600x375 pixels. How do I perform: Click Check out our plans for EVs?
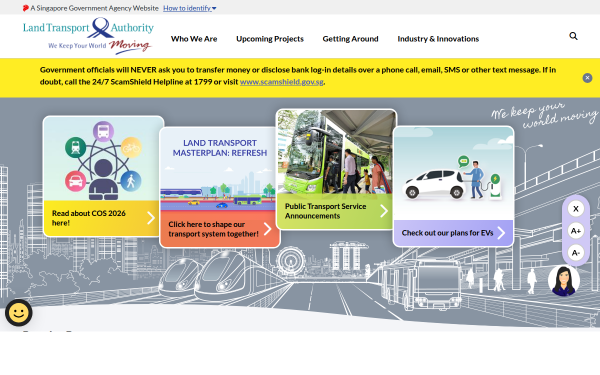coord(447,233)
